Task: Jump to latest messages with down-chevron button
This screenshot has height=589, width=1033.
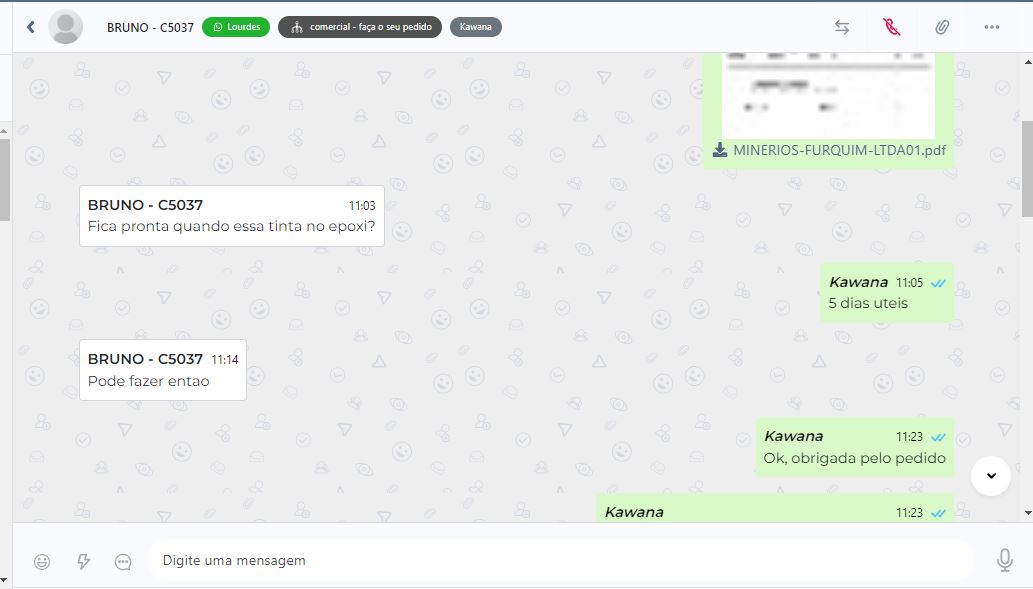Action: click(991, 476)
